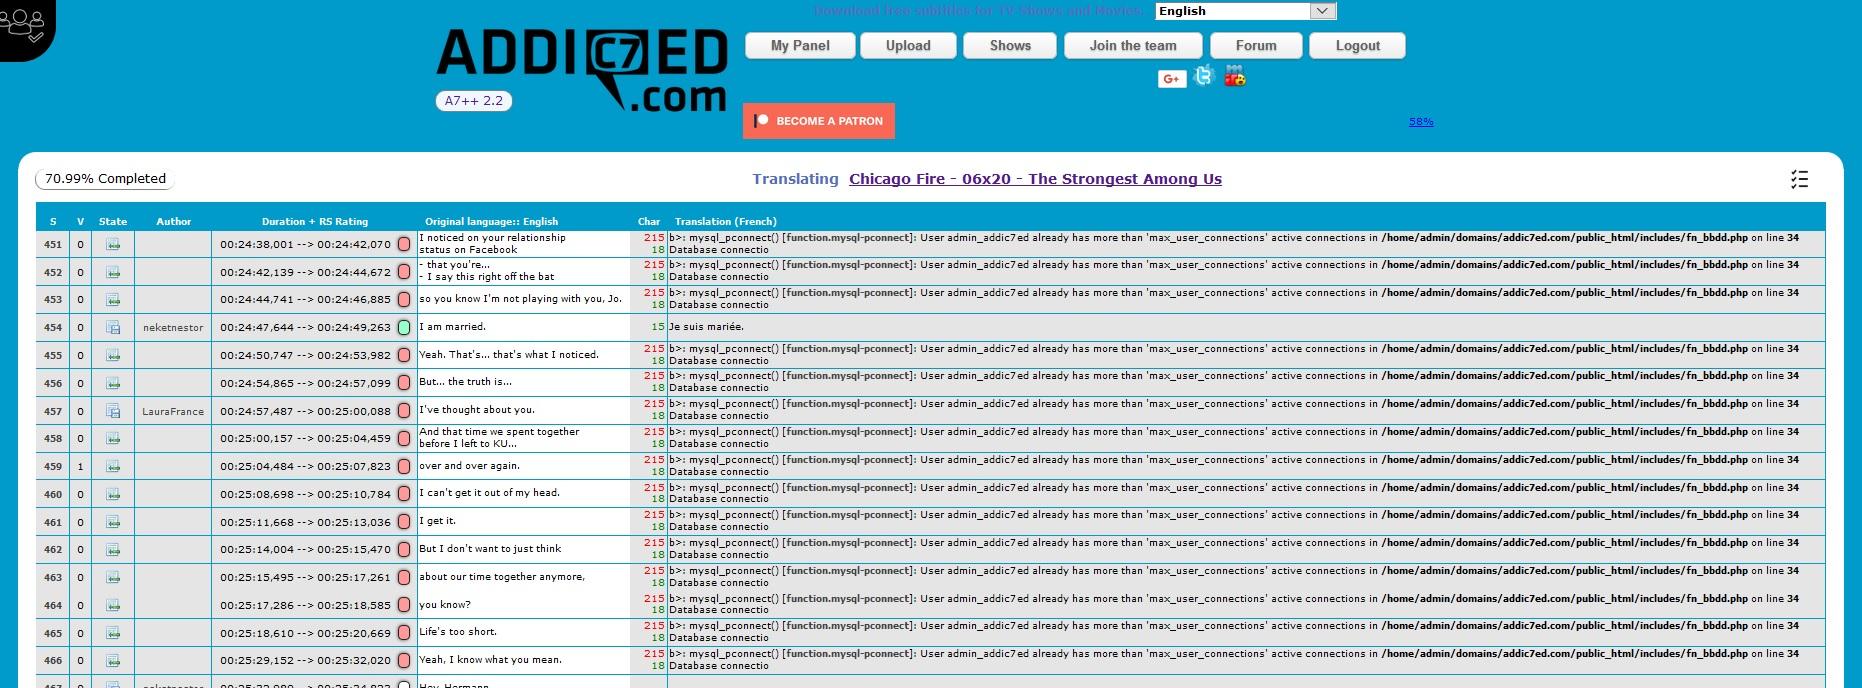Click the 58% progress link
Screen dimensions: 1862x688
(1421, 122)
